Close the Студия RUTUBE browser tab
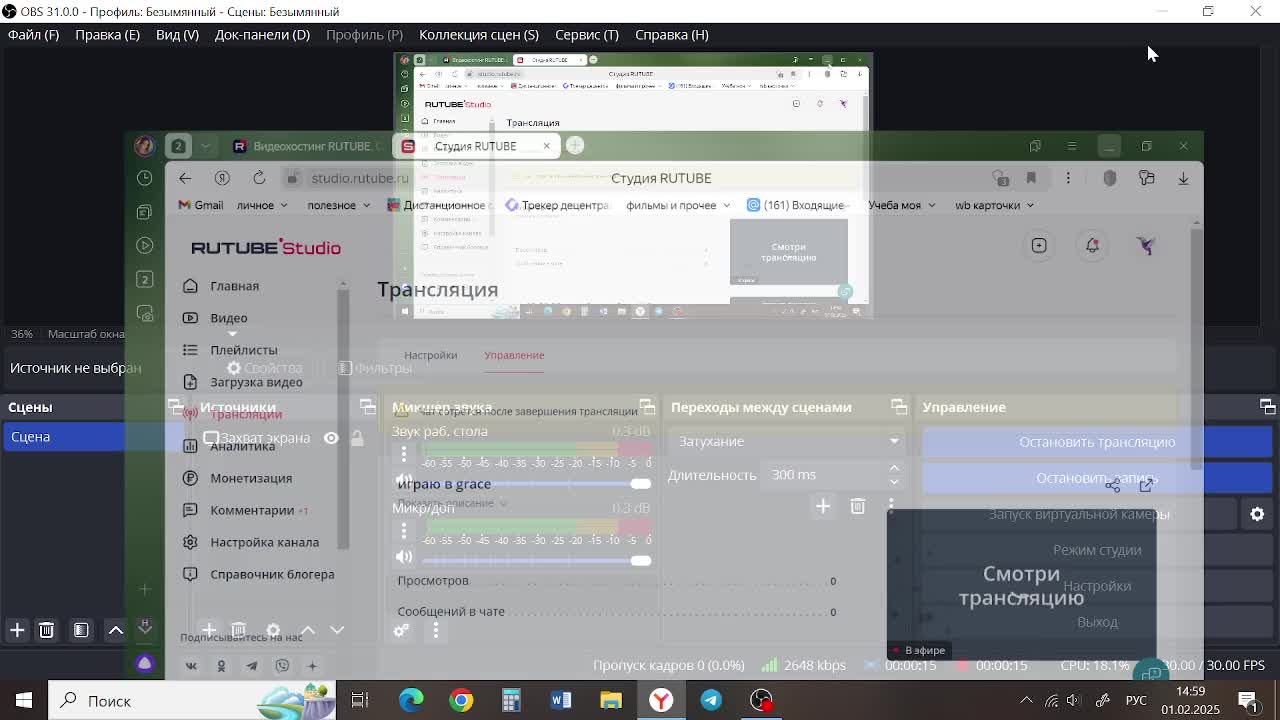The image size is (1280, 720). pyautogui.click(x=546, y=146)
